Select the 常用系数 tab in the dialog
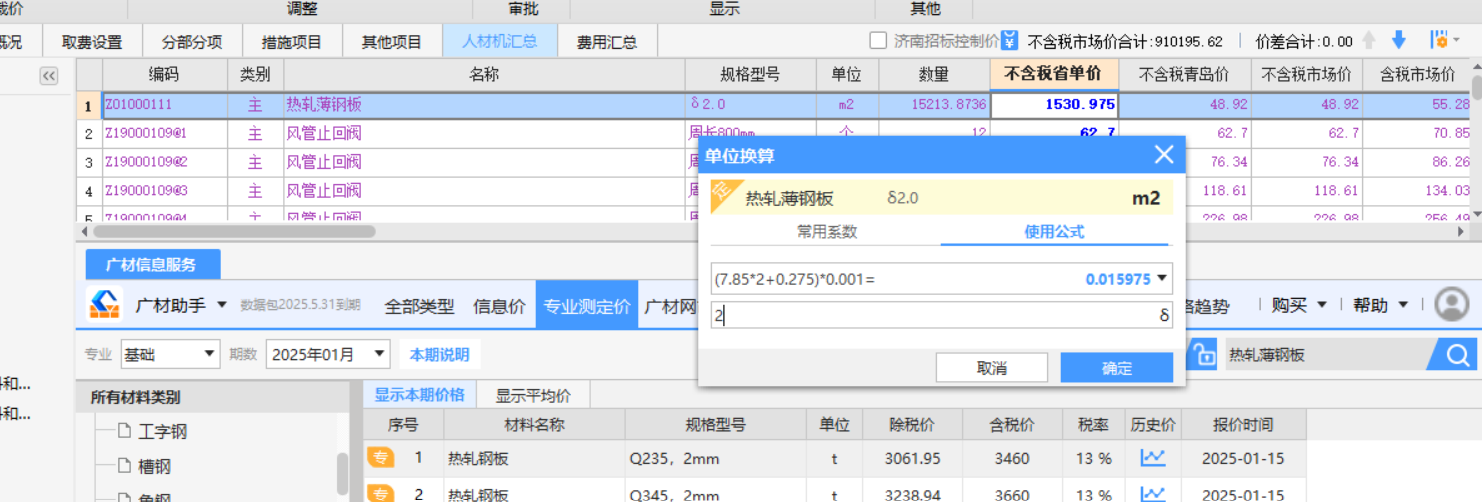This screenshot has width=1482, height=502. click(827, 231)
